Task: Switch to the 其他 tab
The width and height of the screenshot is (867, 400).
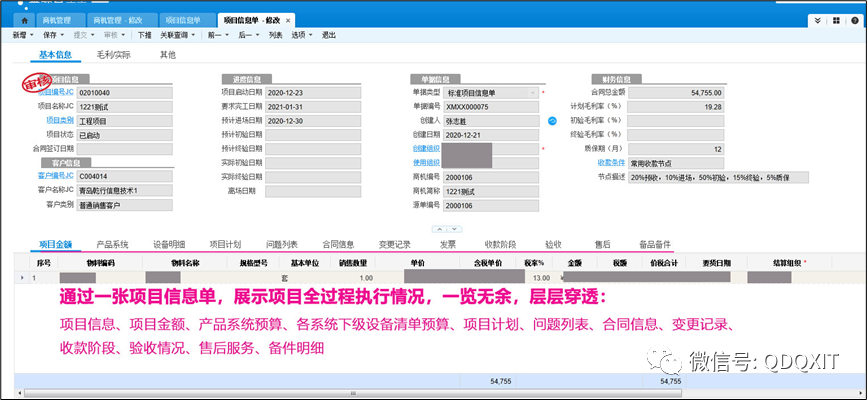Action: click(168, 55)
